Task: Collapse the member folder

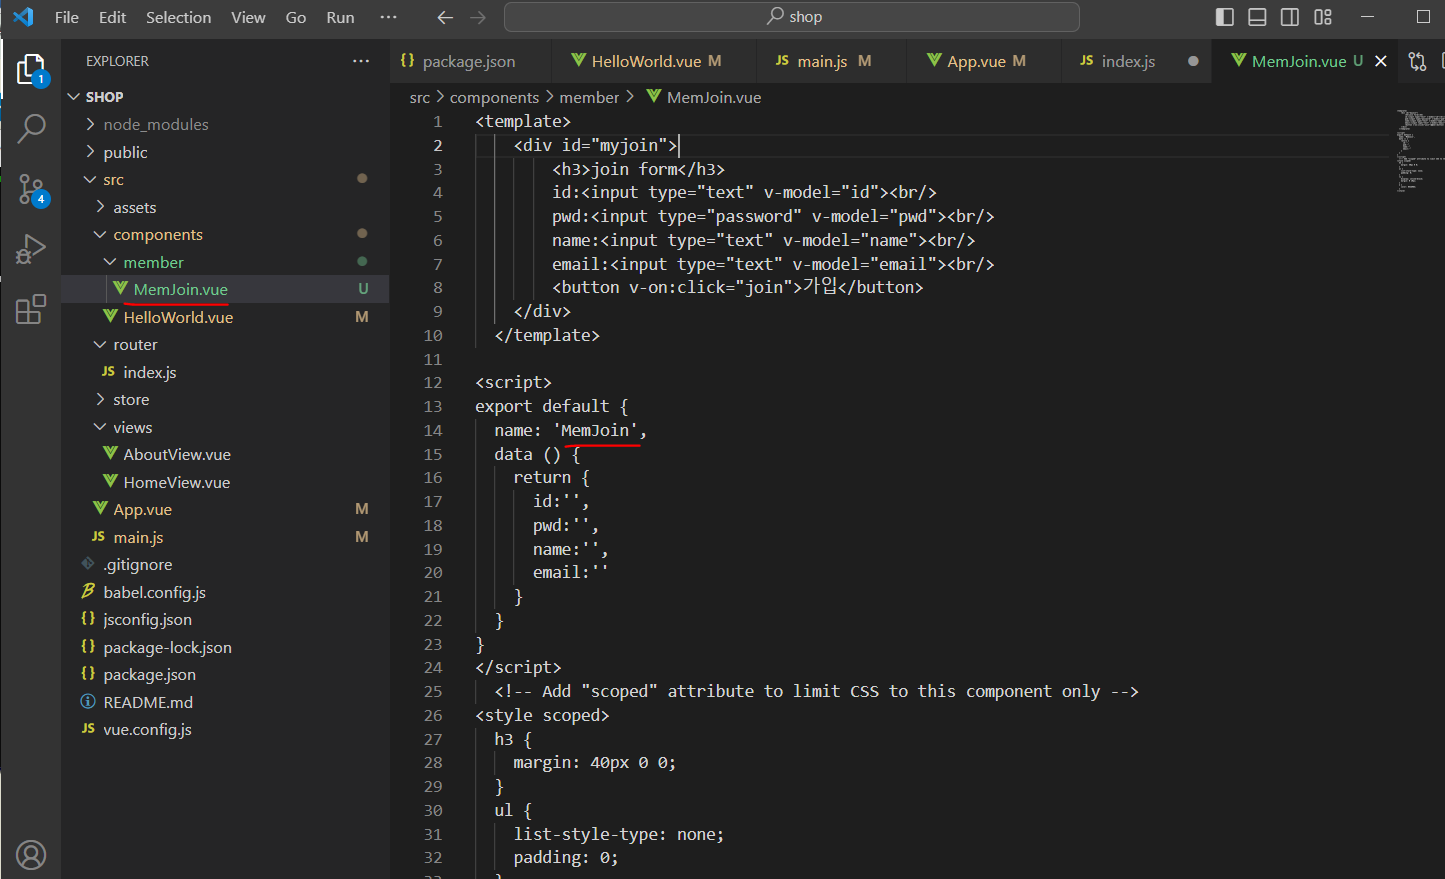Action: 110,262
